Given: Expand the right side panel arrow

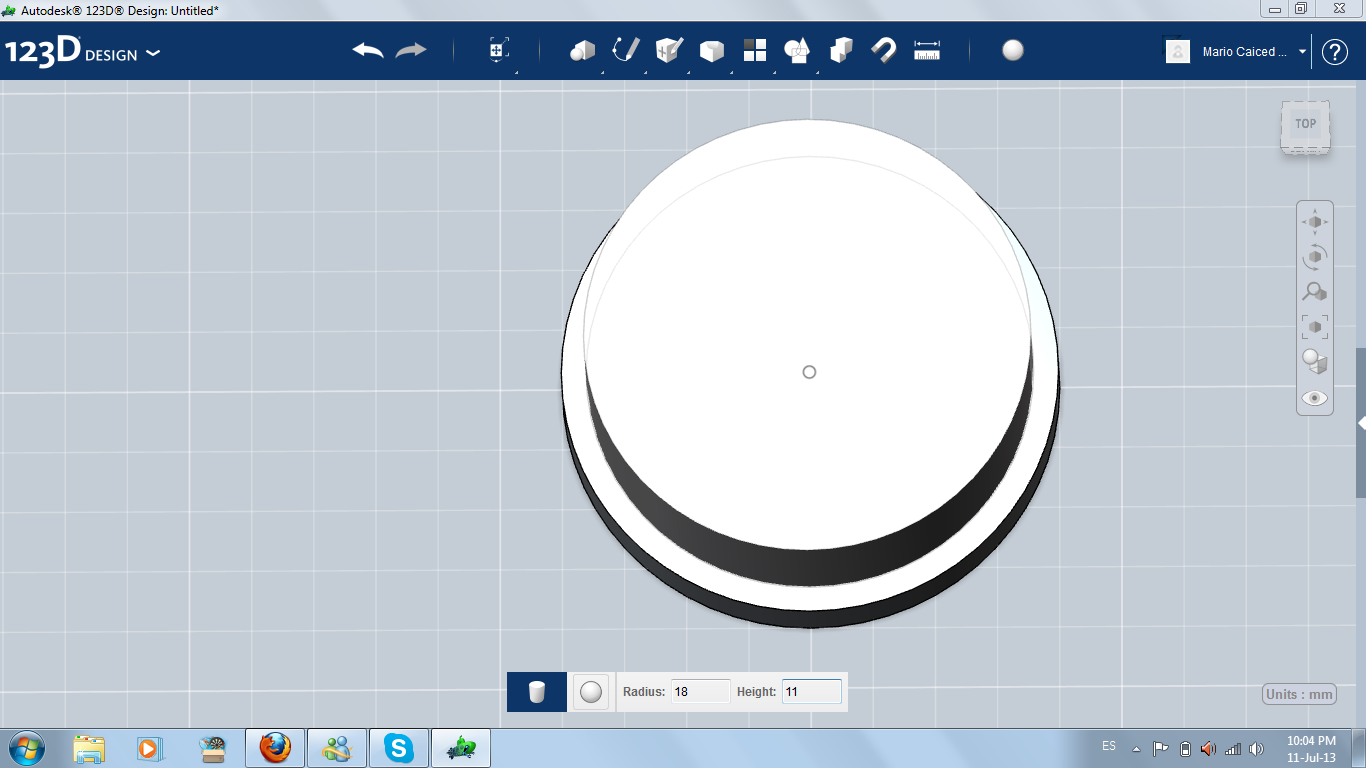Looking at the screenshot, I should 1361,424.
